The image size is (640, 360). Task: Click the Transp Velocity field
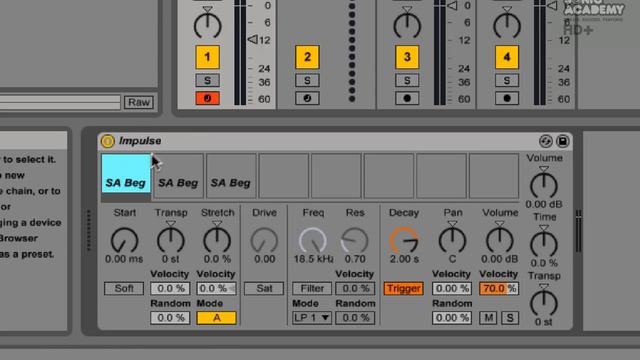[x=170, y=289]
